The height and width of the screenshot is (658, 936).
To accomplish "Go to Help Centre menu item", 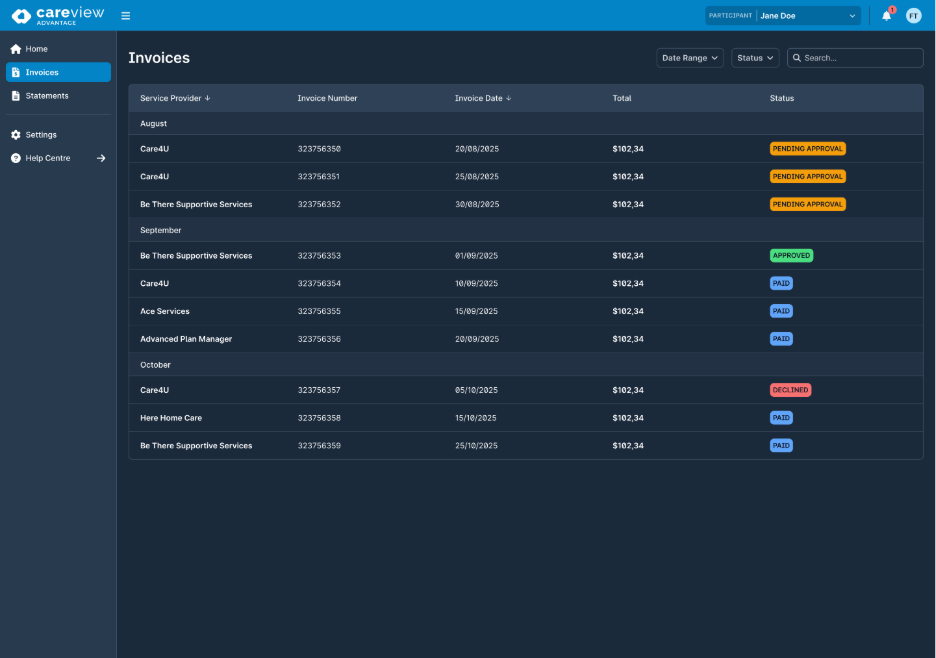I will 48,158.
